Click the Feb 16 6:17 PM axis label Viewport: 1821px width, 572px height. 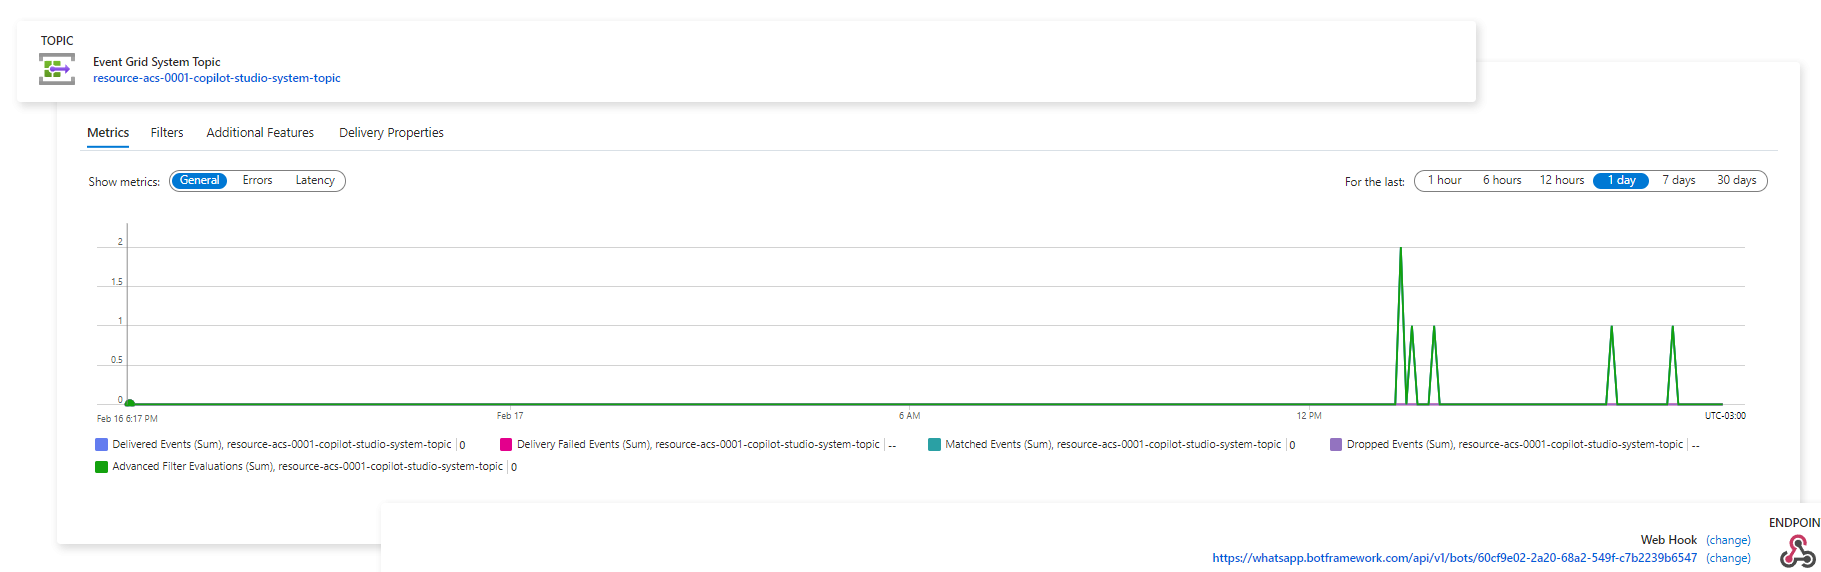coord(127,419)
